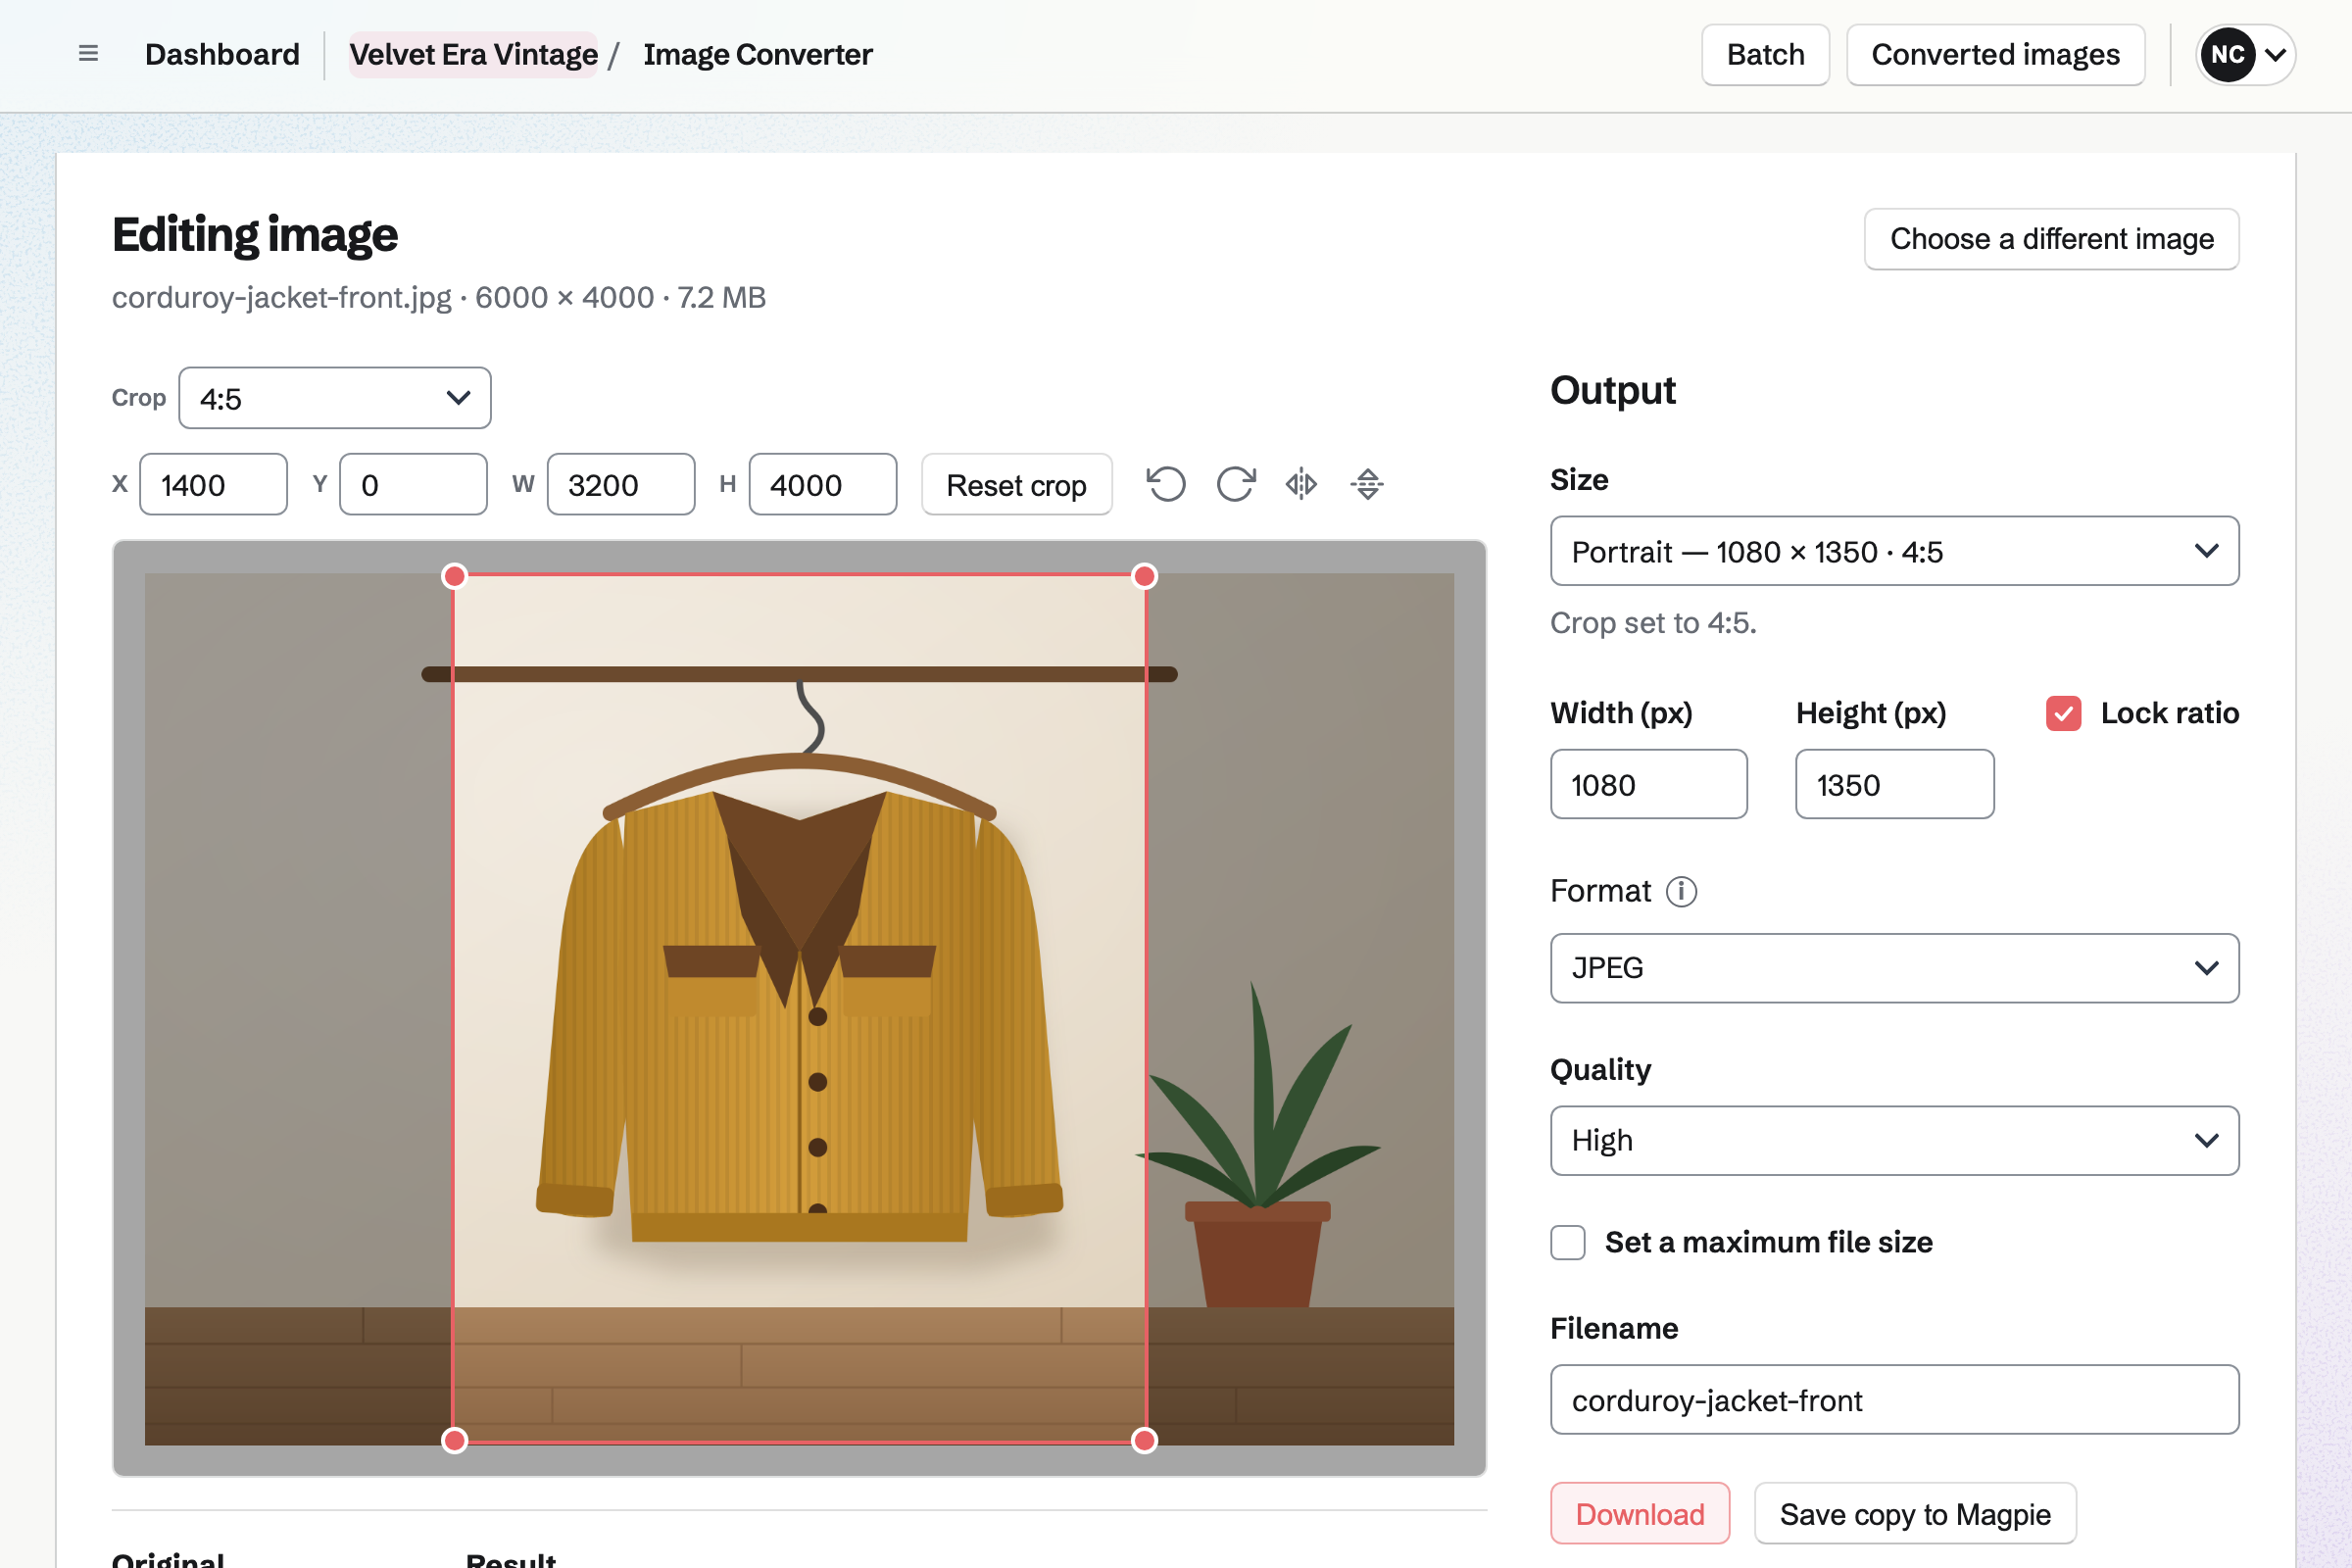Rotate image counterclockwise

[1166, 484]
